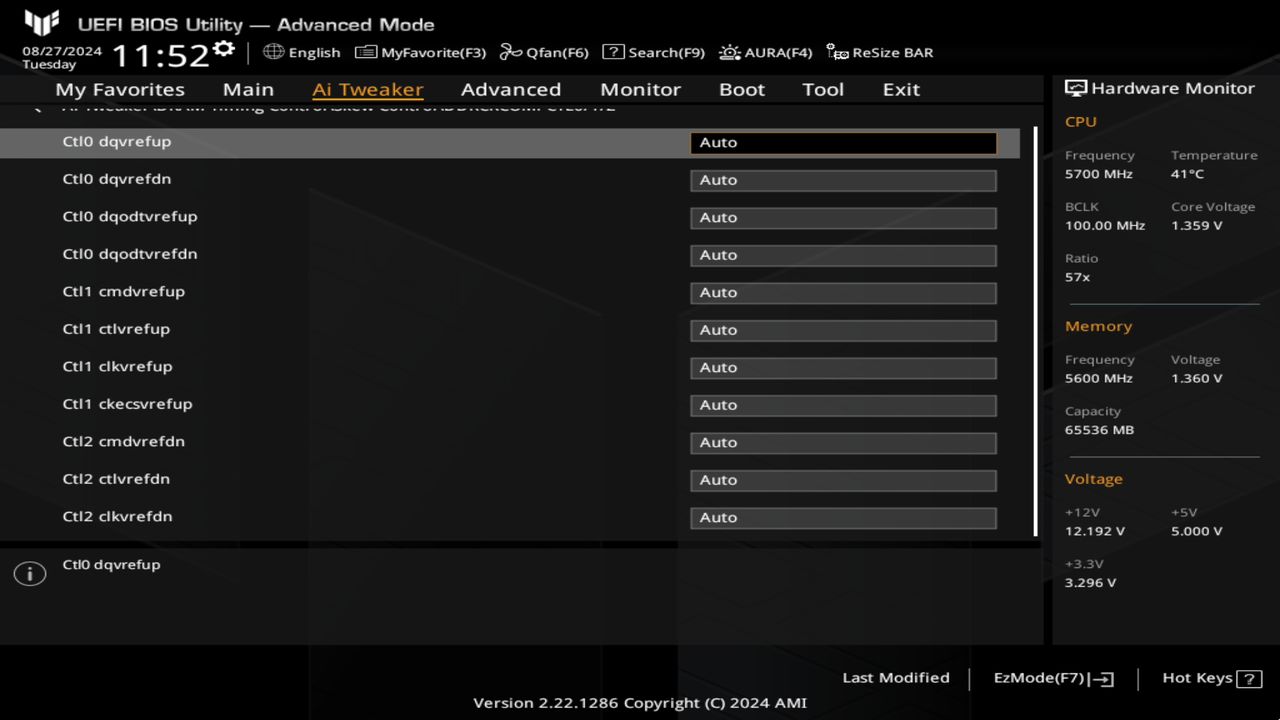This screenshot has width=1280, height=720.
Task: Open the Advanced tab
Action: coord(511,89)
